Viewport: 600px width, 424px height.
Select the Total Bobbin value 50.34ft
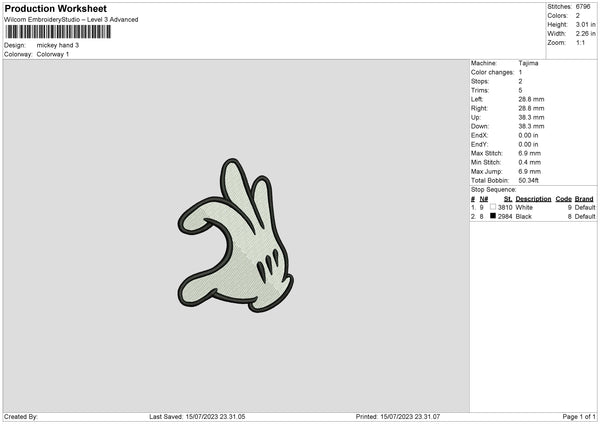(528, 181)
